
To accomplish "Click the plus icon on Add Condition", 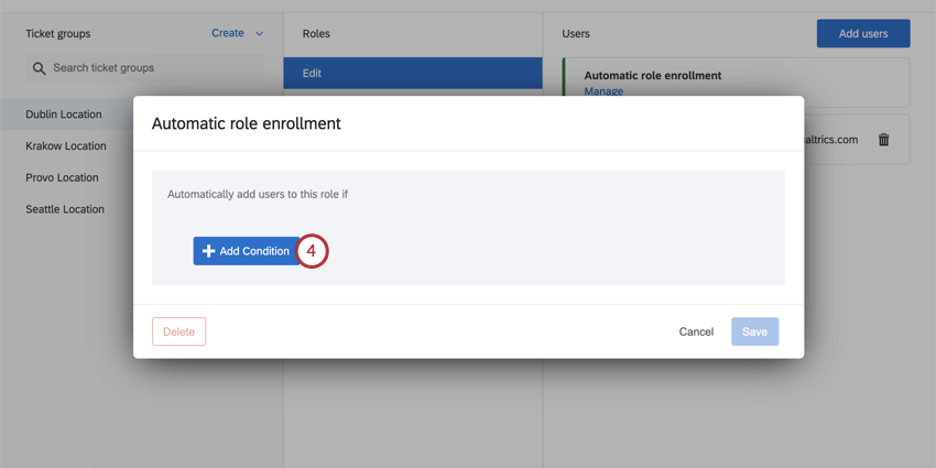I will 208,251.
